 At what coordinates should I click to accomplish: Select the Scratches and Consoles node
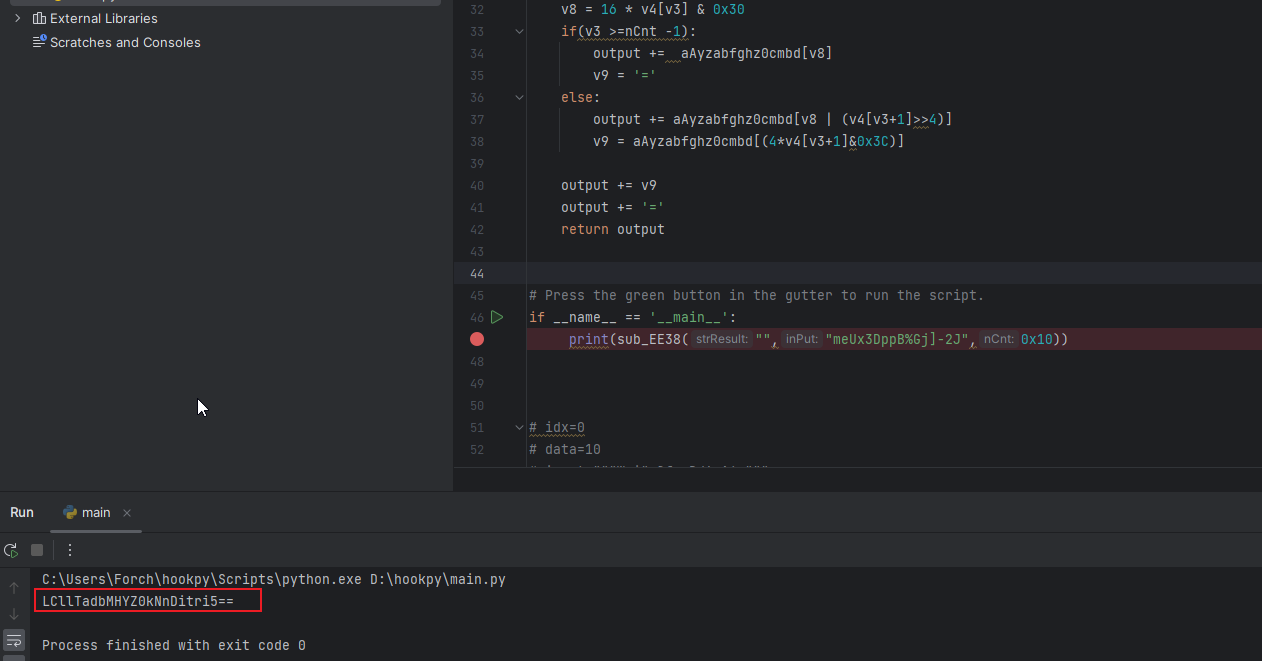coord(125,42)
